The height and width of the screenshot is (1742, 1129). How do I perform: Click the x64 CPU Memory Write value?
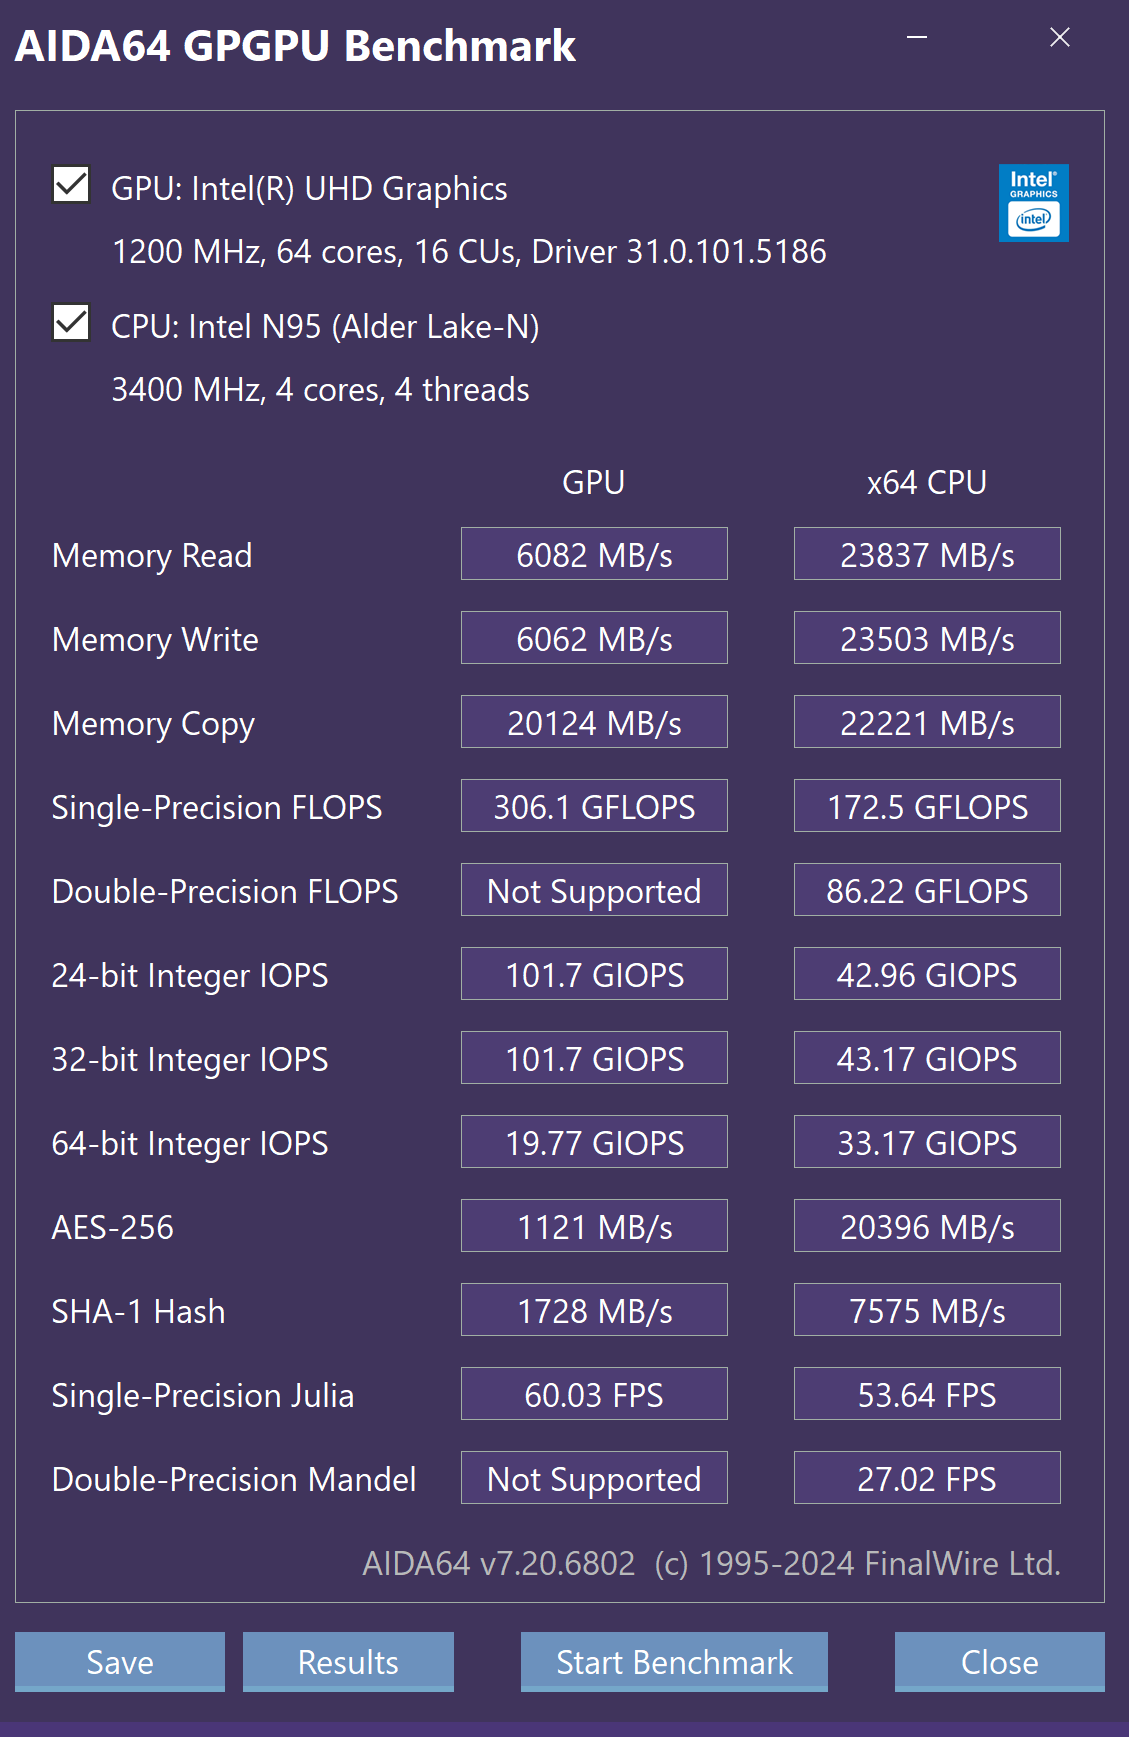click(x=927, y=638)
